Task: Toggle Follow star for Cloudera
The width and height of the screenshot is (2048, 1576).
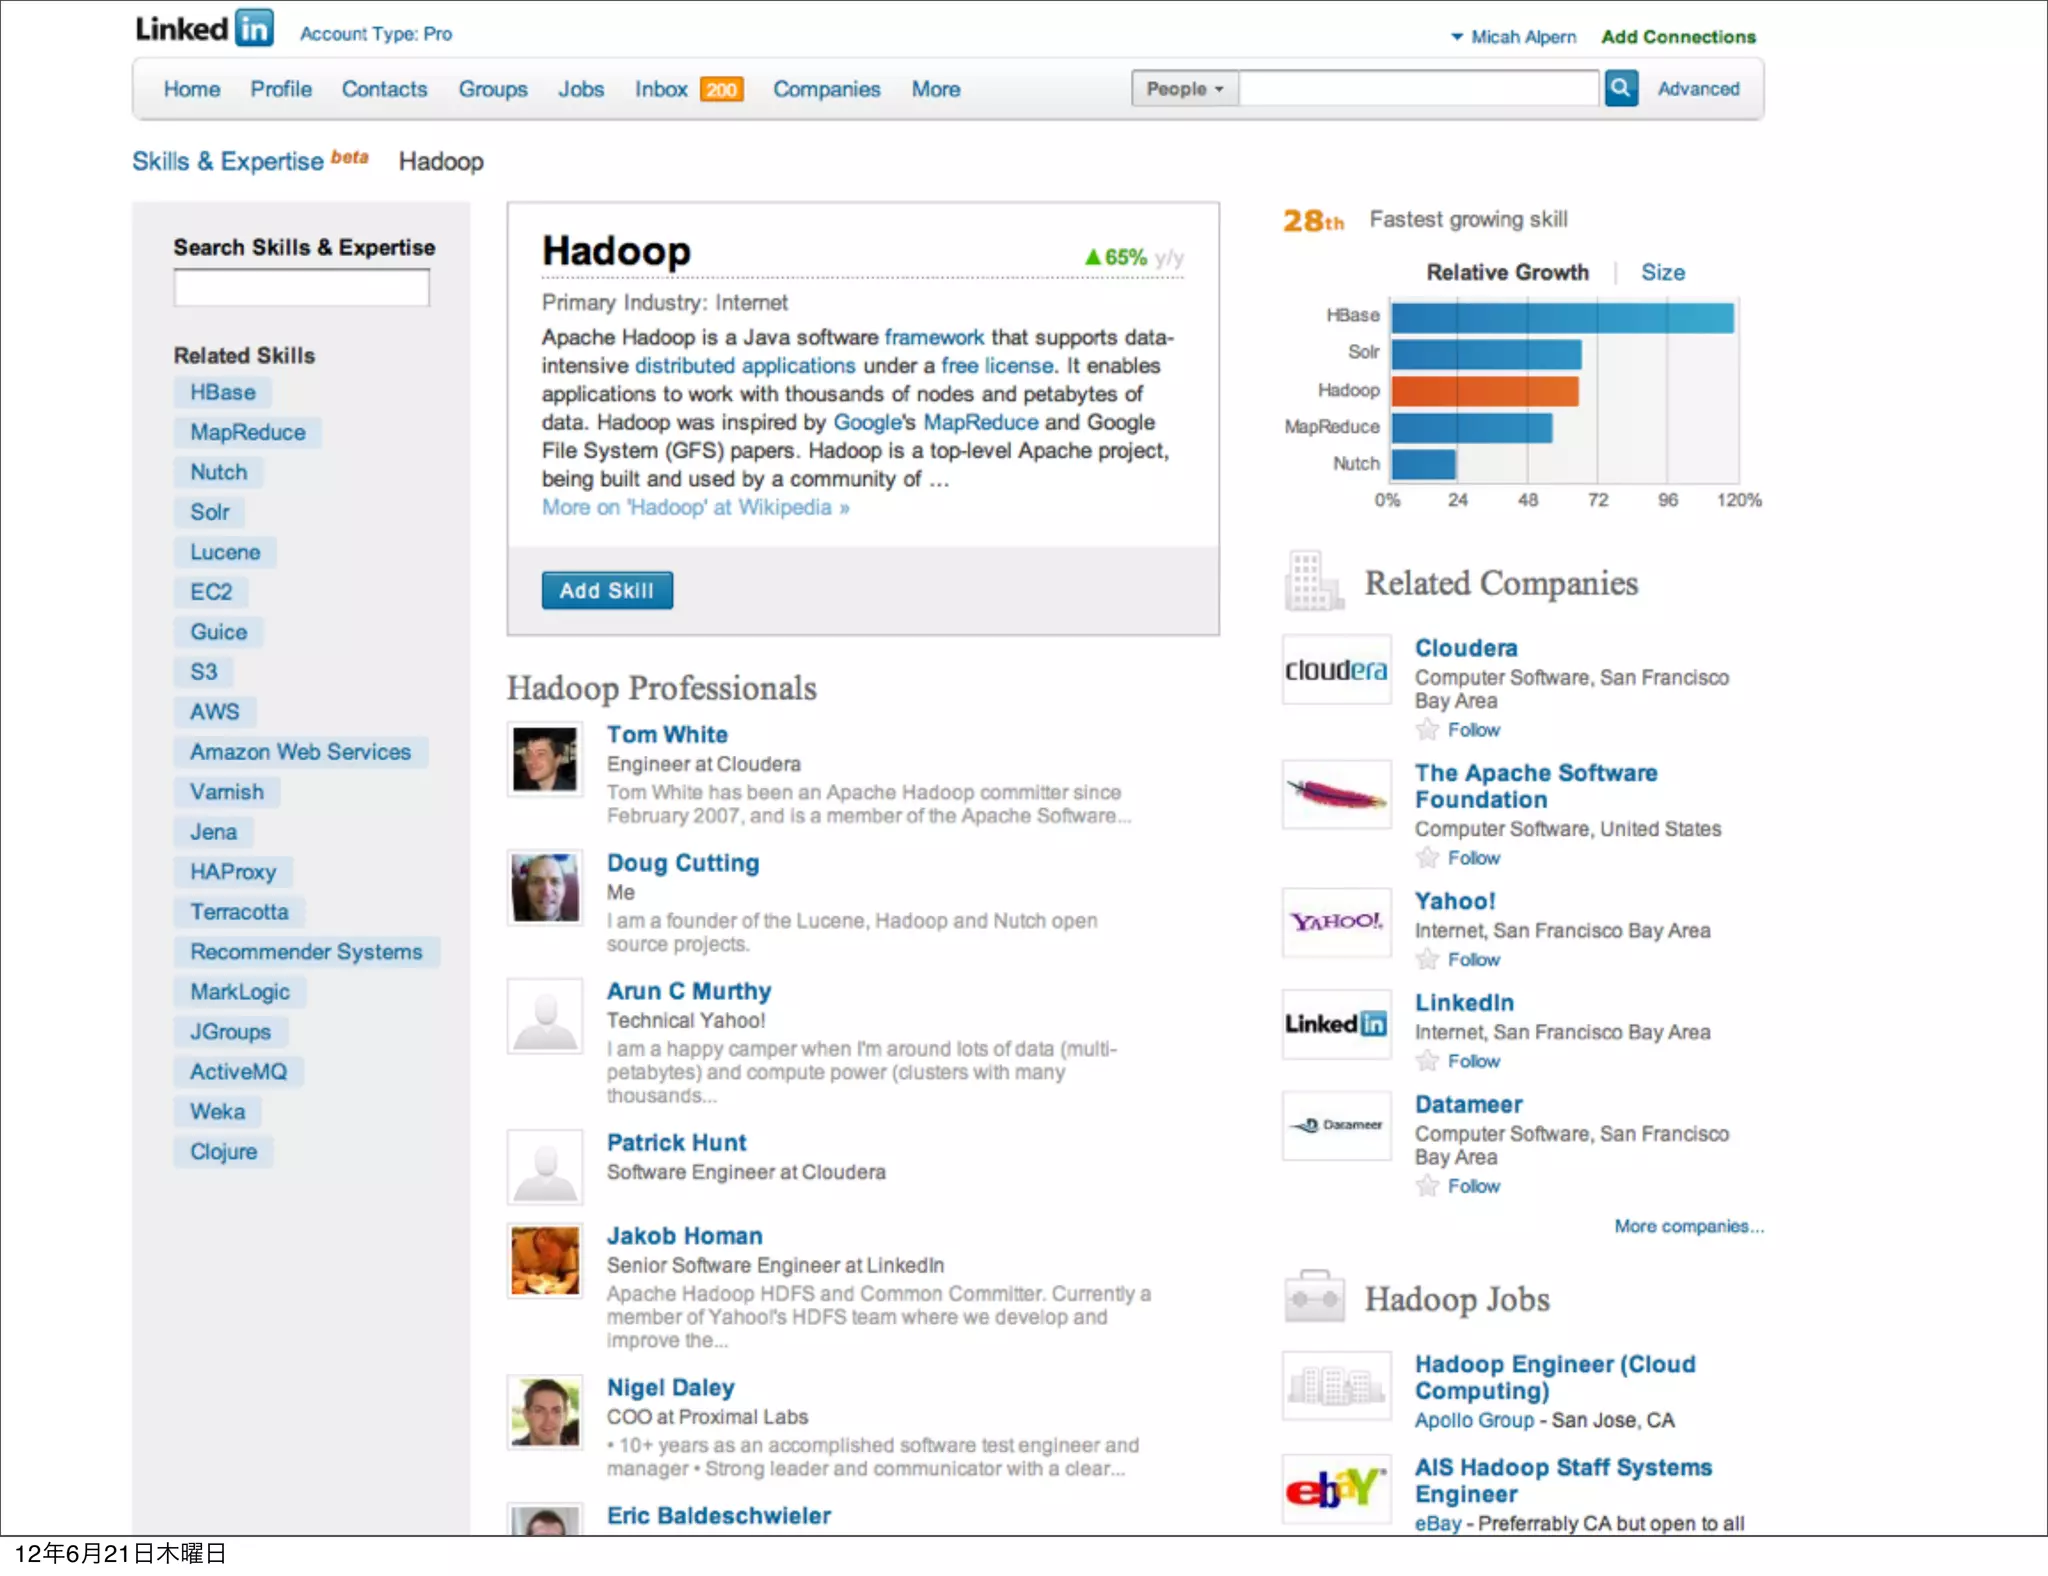Action: tap(1427, 730)
